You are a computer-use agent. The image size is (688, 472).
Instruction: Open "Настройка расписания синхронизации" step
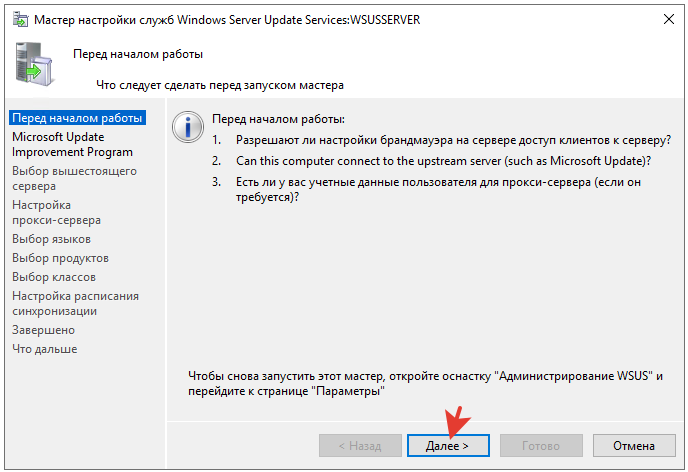click(75, 303)
